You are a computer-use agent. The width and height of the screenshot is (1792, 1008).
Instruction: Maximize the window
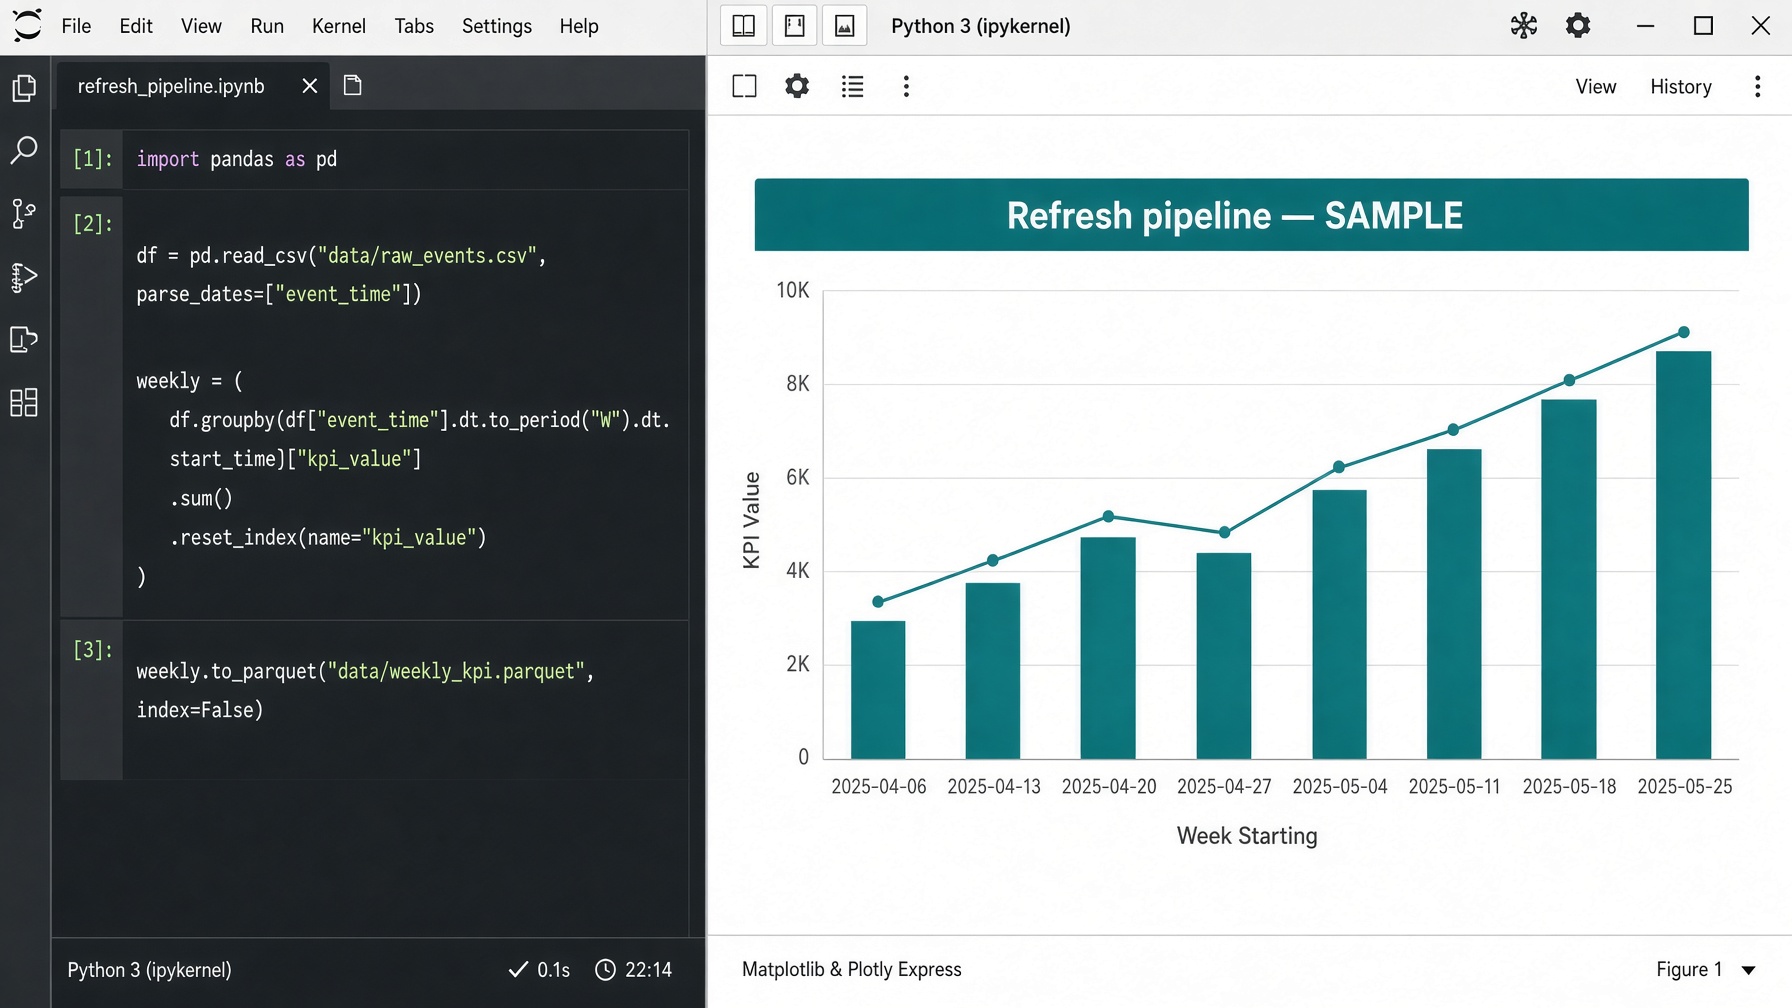click(x=1704, y=26)
